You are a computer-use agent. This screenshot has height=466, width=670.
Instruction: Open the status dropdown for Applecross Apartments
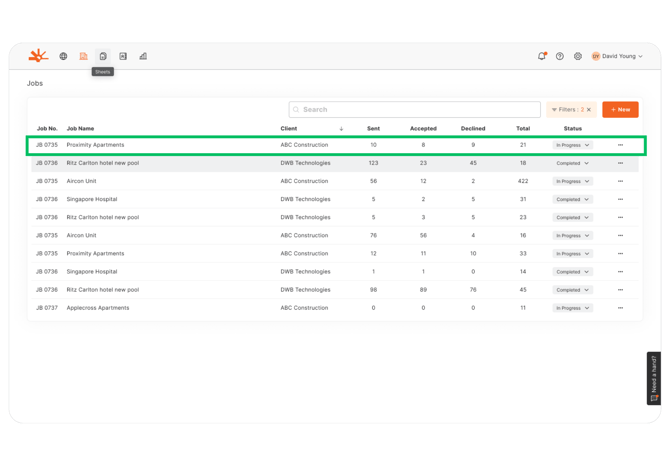tap(573, 308)
